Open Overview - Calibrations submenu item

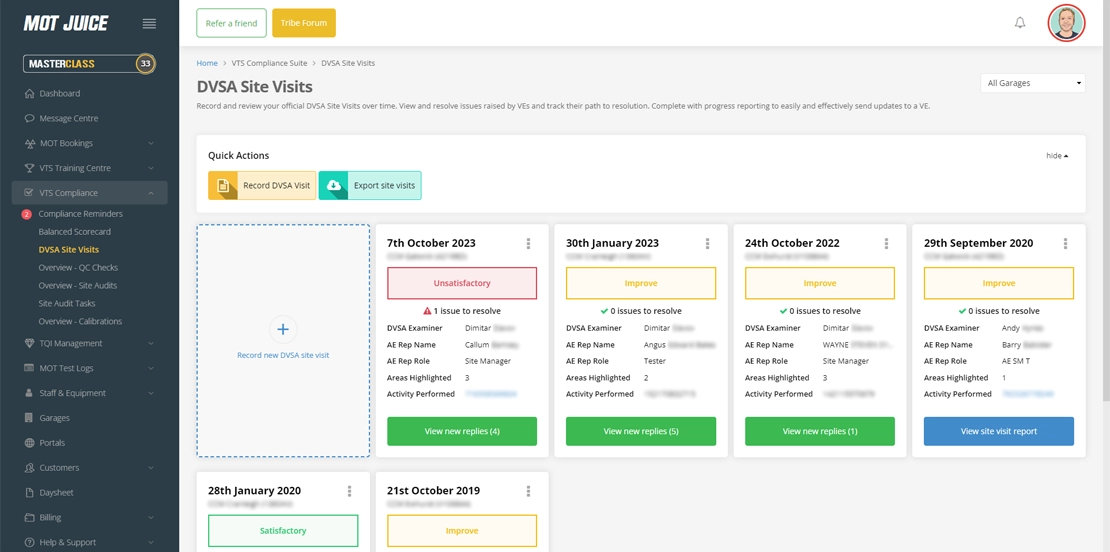click(x=80, y=321)
